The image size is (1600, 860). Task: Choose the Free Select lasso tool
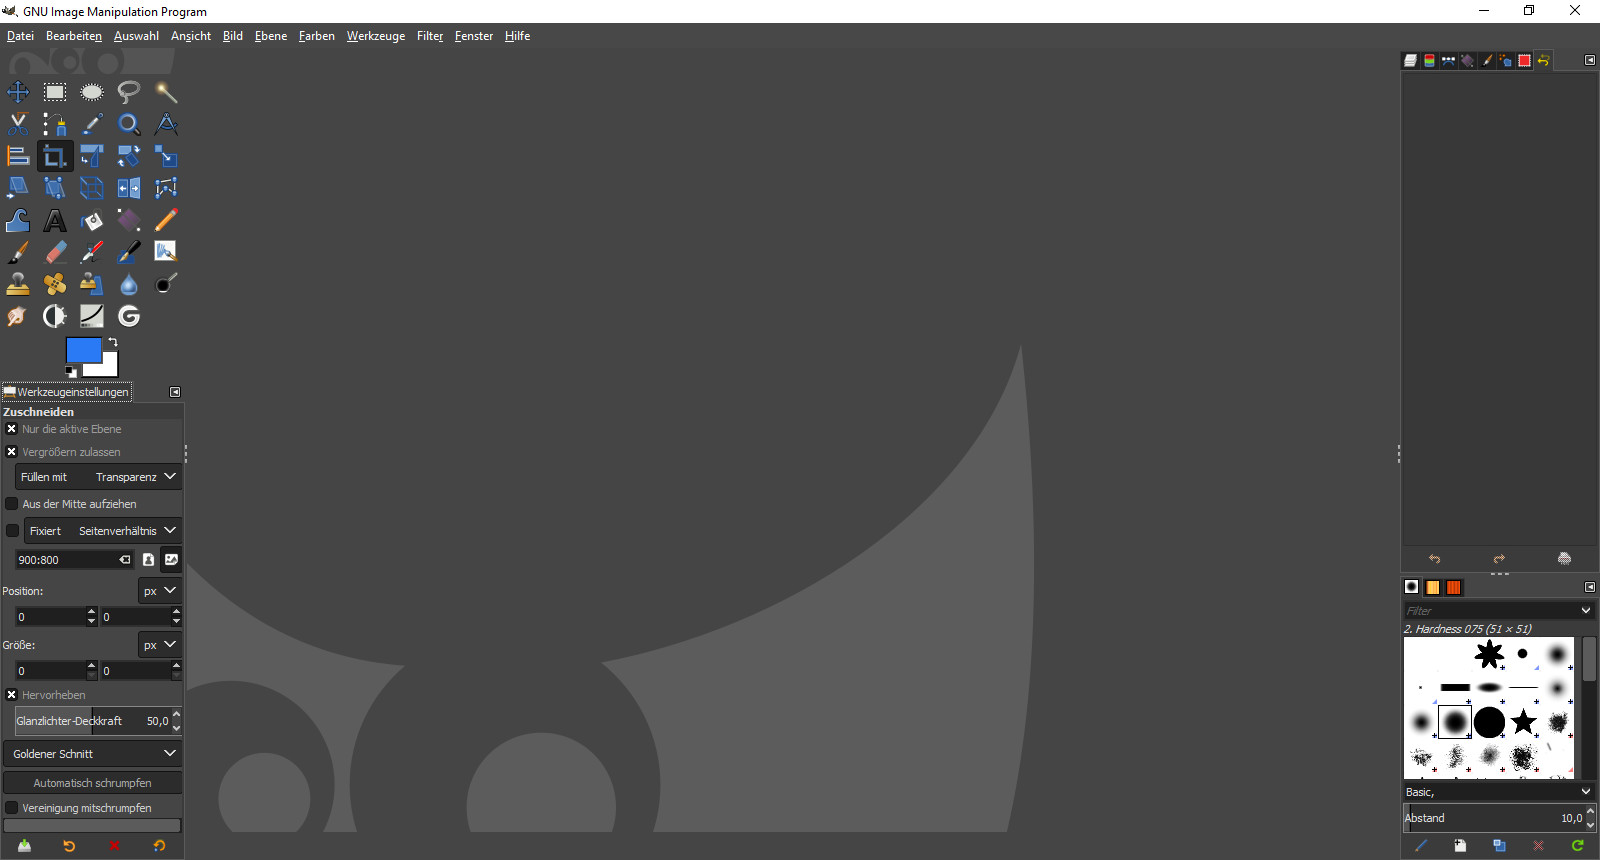129,92
